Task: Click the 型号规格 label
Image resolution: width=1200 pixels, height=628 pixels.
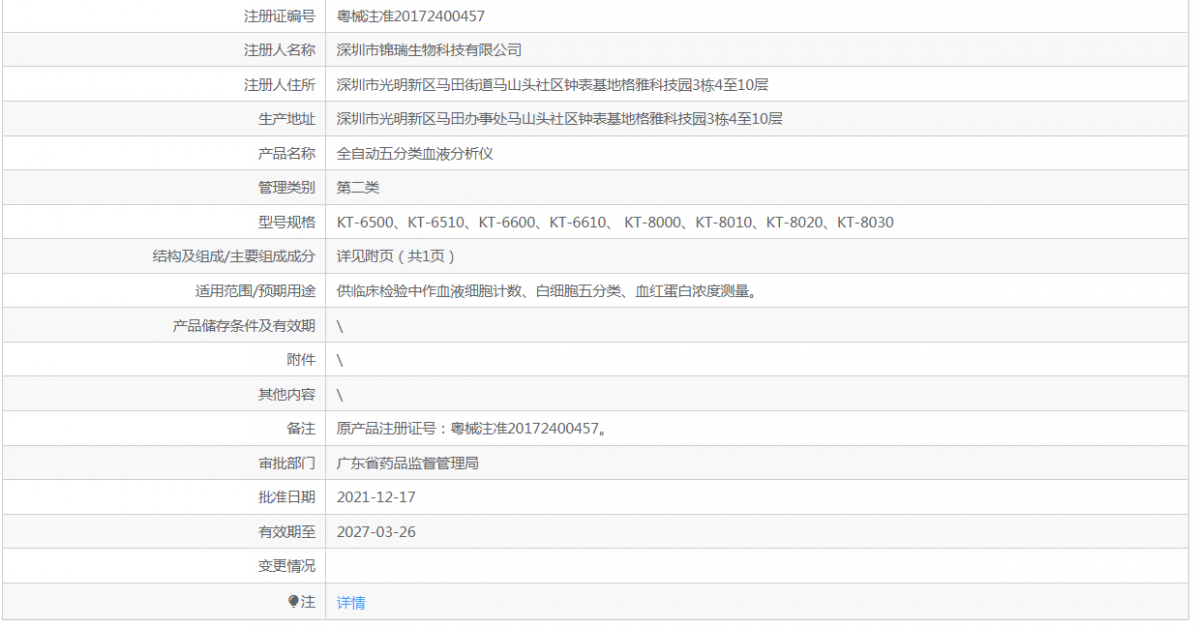Action: coord(286,222)
